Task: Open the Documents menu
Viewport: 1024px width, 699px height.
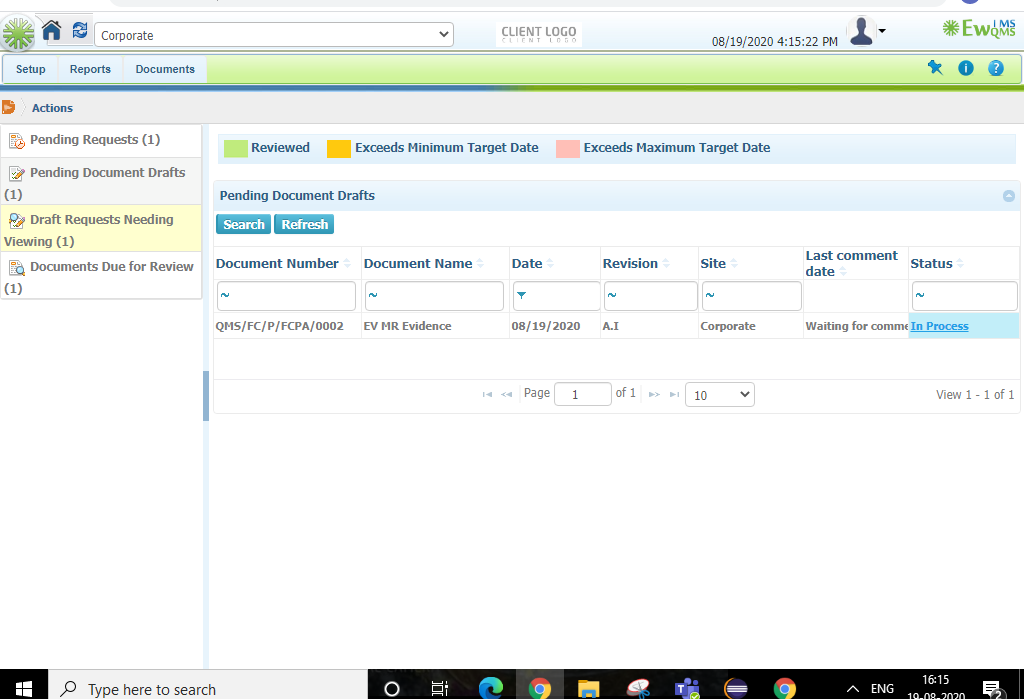Action: point(165,69)
